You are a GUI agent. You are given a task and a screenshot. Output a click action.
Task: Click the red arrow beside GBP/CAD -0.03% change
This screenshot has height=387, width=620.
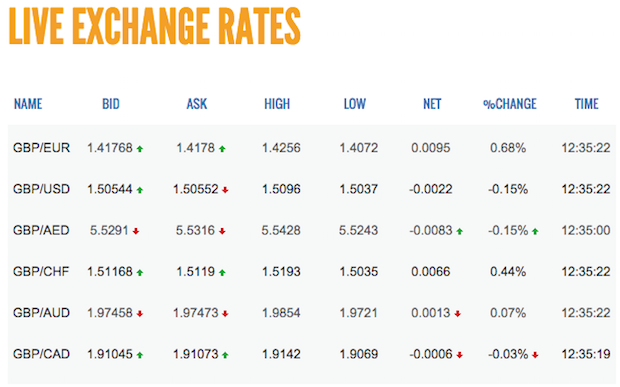pos(535,355)
